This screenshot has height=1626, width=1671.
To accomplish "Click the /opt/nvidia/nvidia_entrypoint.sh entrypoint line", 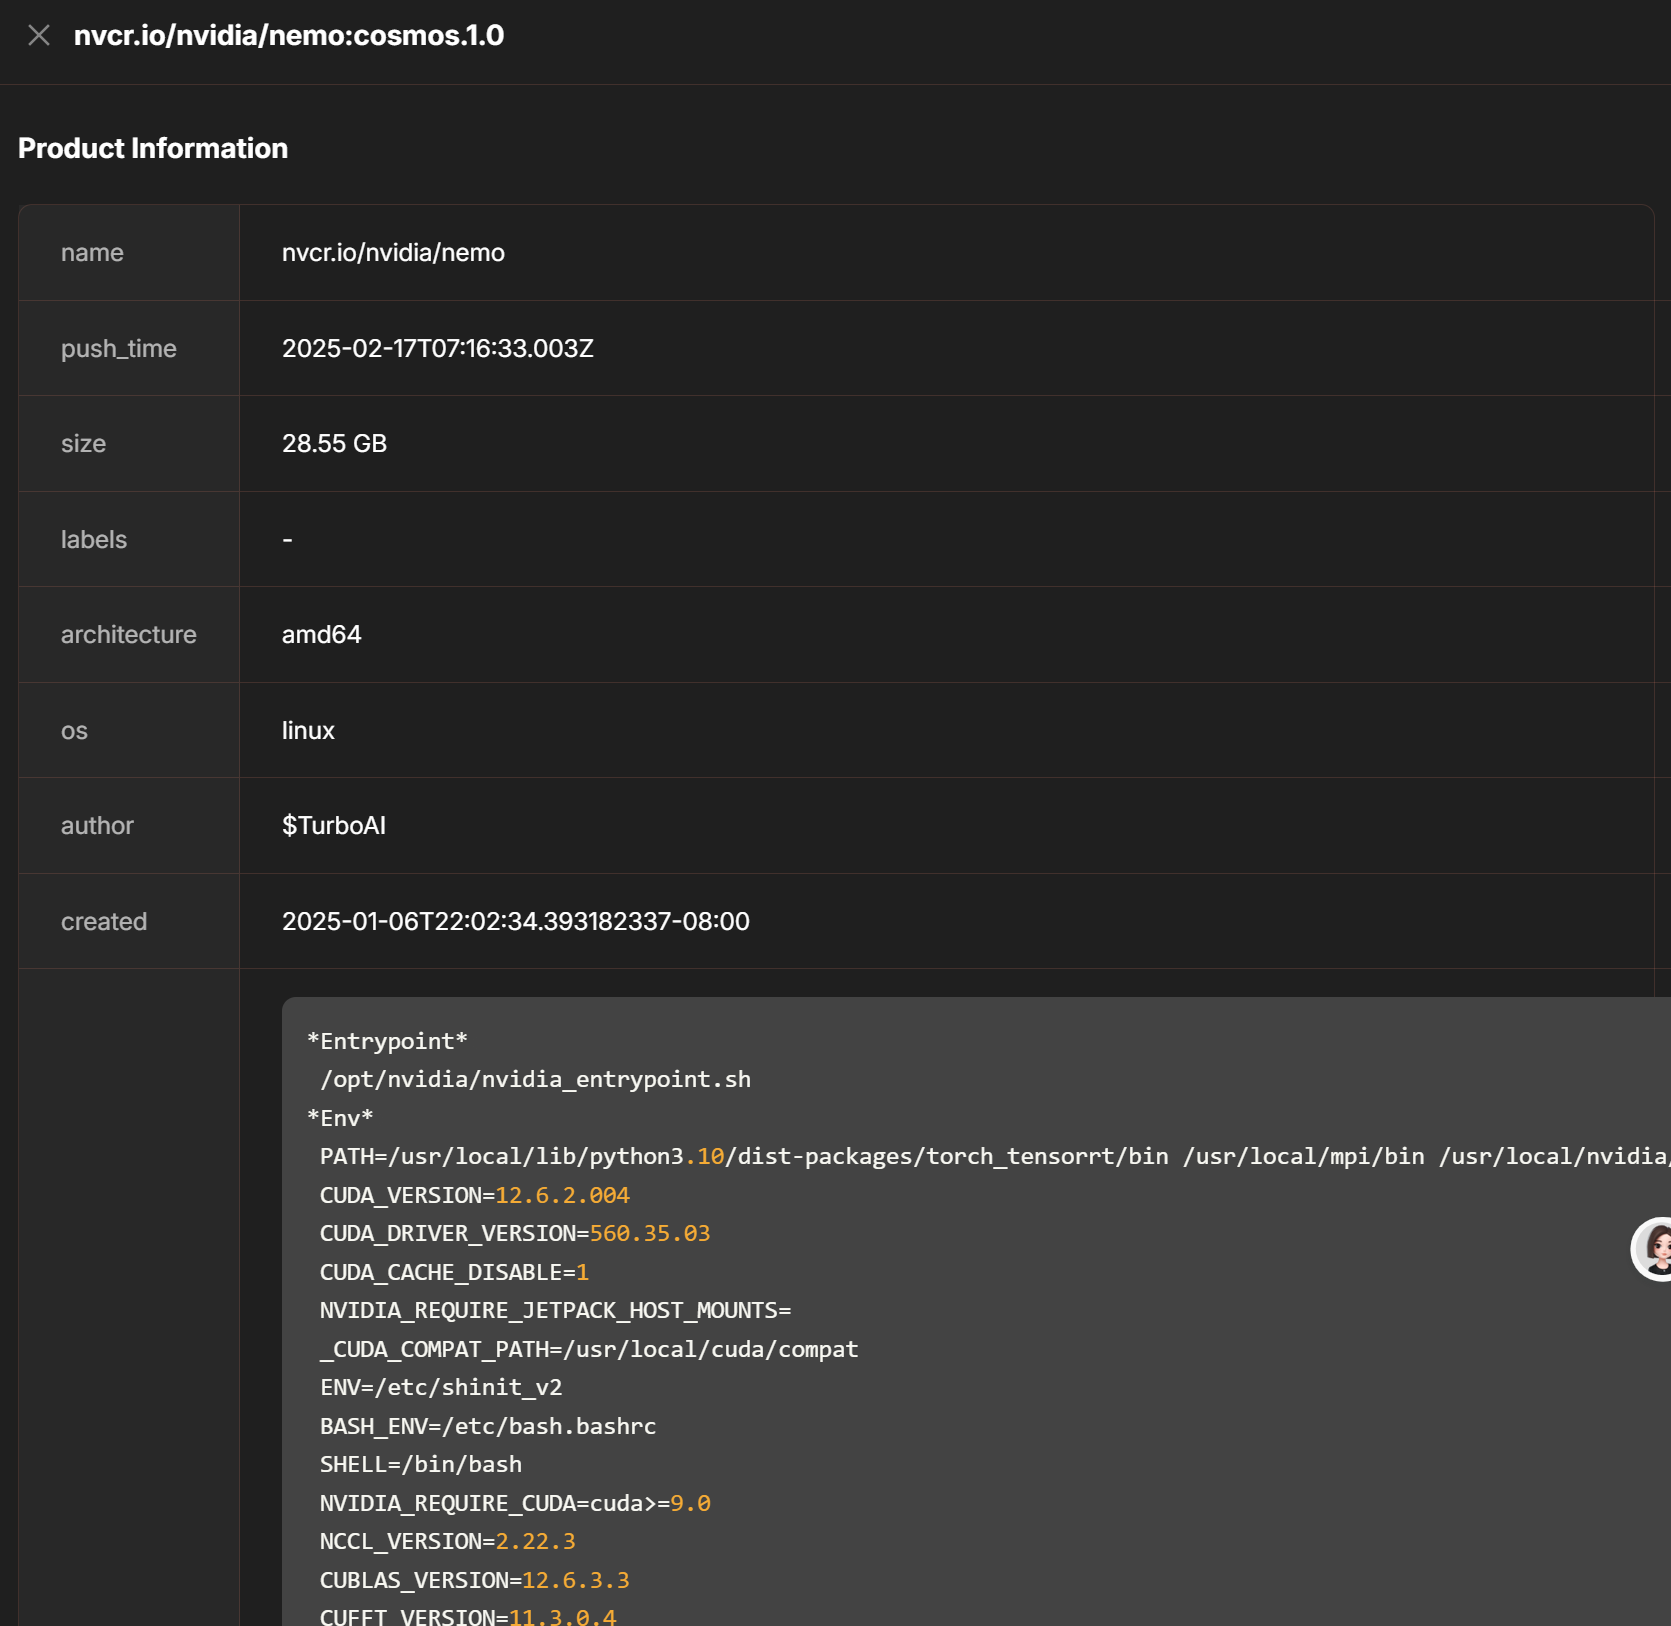I will point(535,1080).
